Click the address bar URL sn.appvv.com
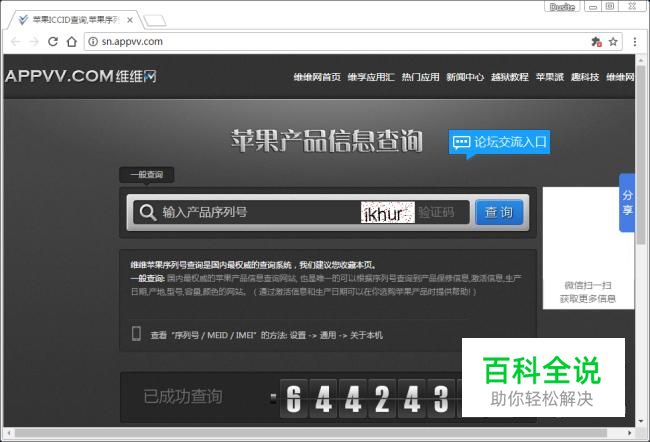The height and width of the screenshot is (442, 650). [x=132, y=41]
